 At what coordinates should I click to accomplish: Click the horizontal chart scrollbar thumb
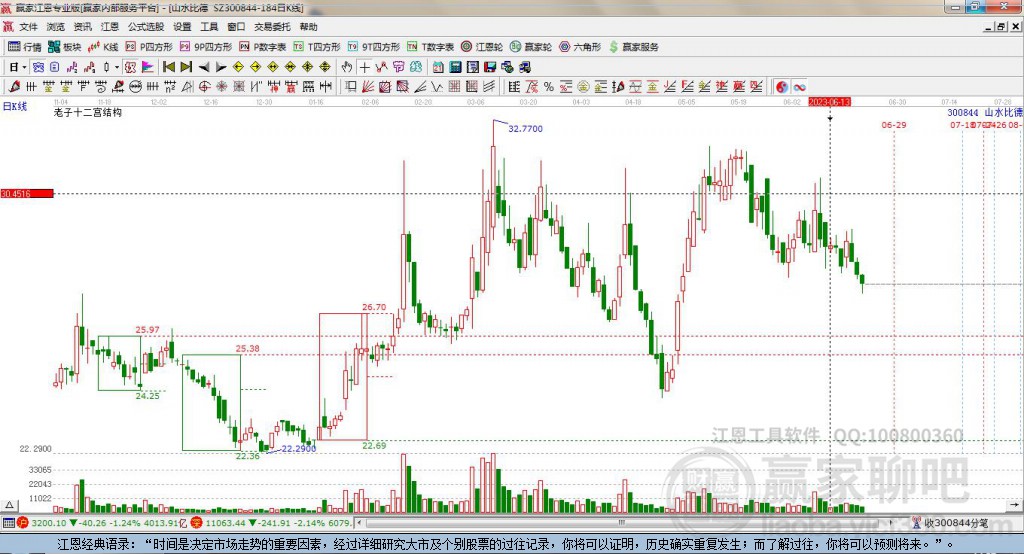(622, 523)
